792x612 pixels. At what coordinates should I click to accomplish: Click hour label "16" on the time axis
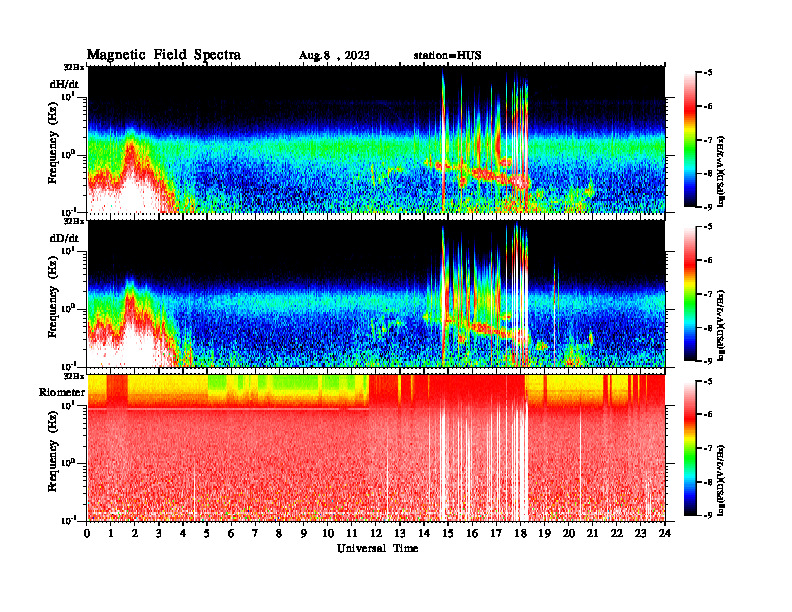coord(472,533)
